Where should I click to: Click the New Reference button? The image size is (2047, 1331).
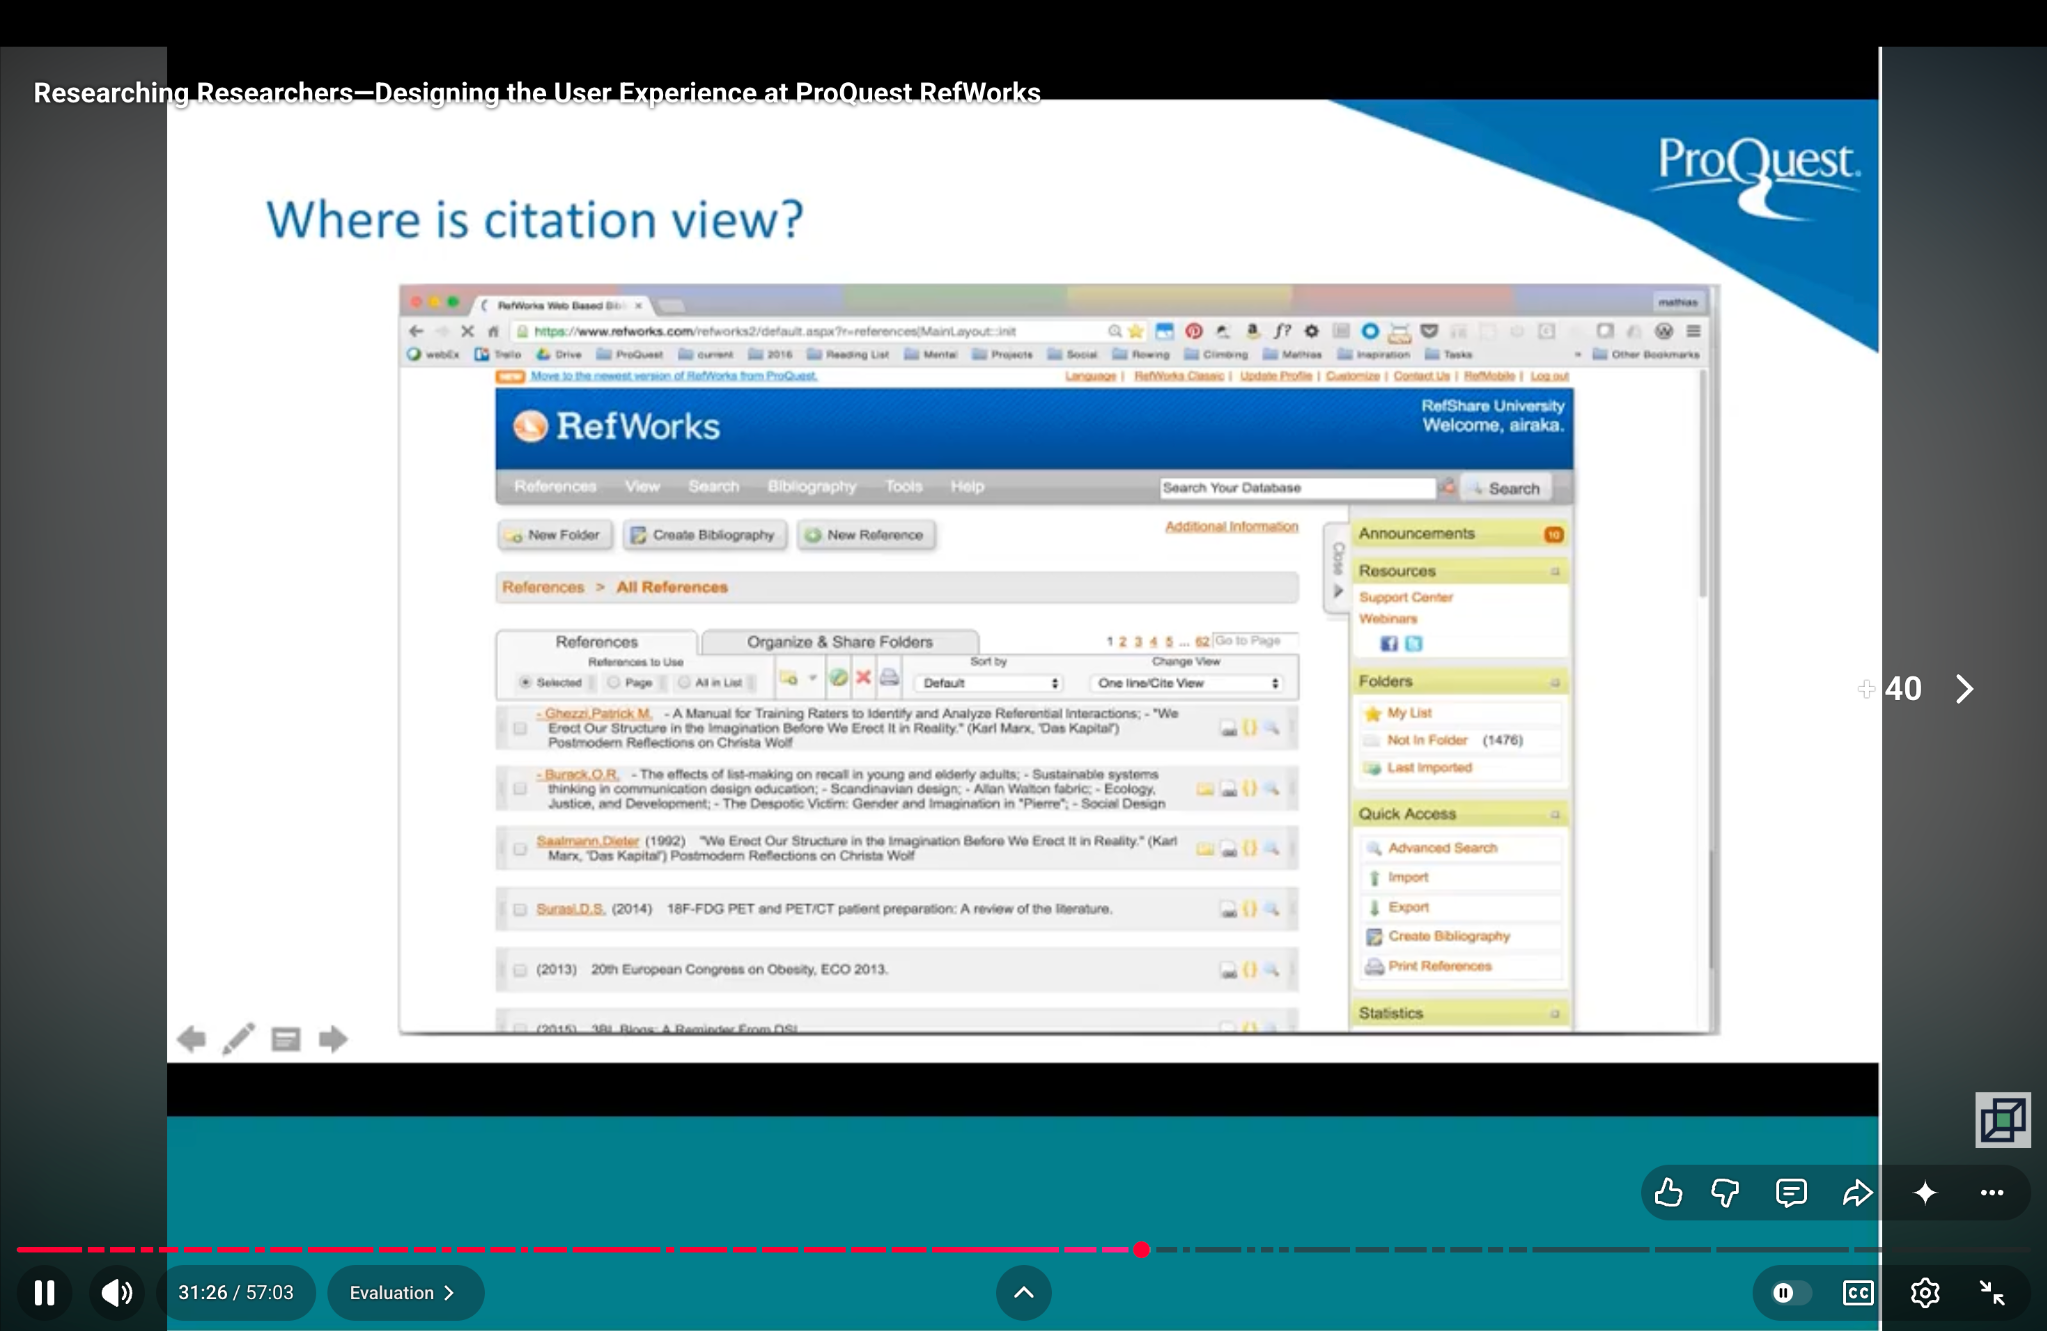pos(865,535)
